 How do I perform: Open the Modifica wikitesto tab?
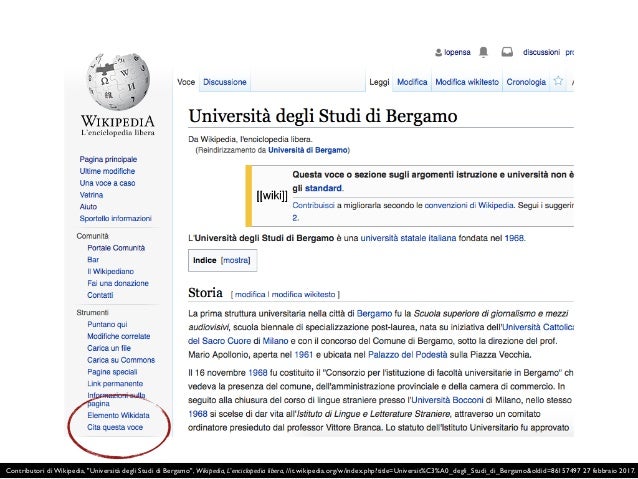(x=467, y=82)
